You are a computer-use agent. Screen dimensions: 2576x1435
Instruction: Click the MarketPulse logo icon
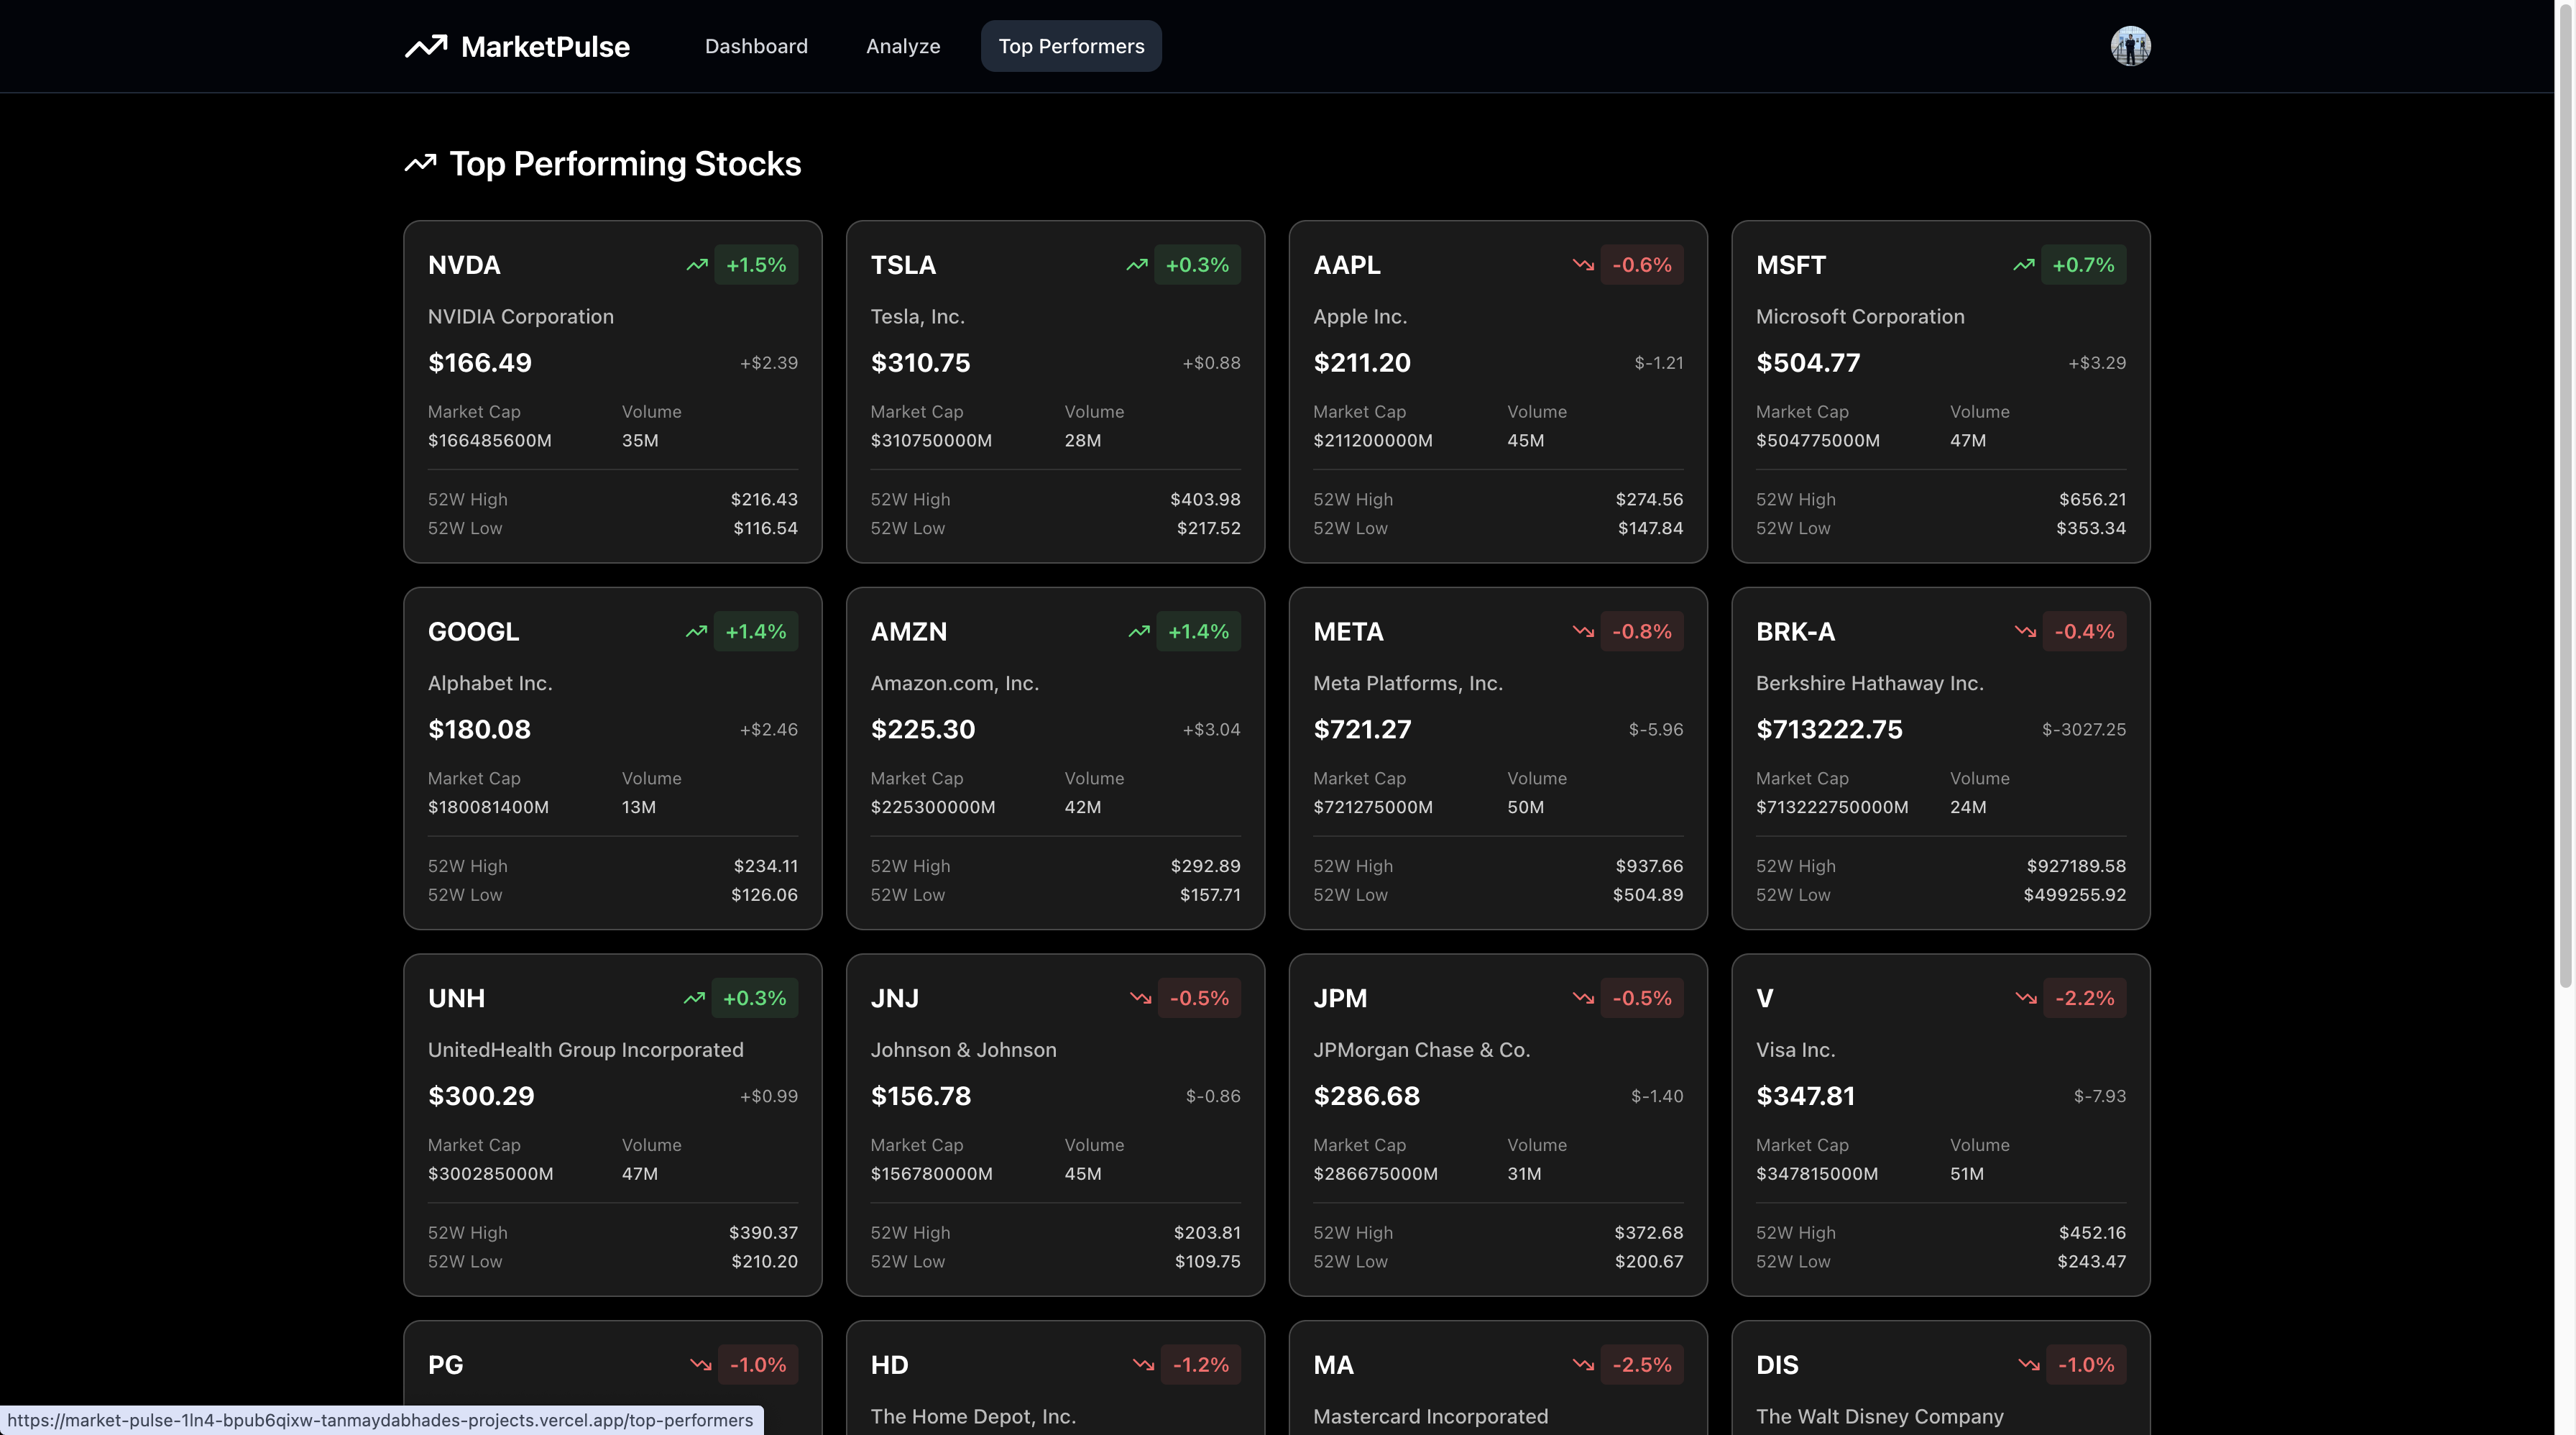point(426,46)
